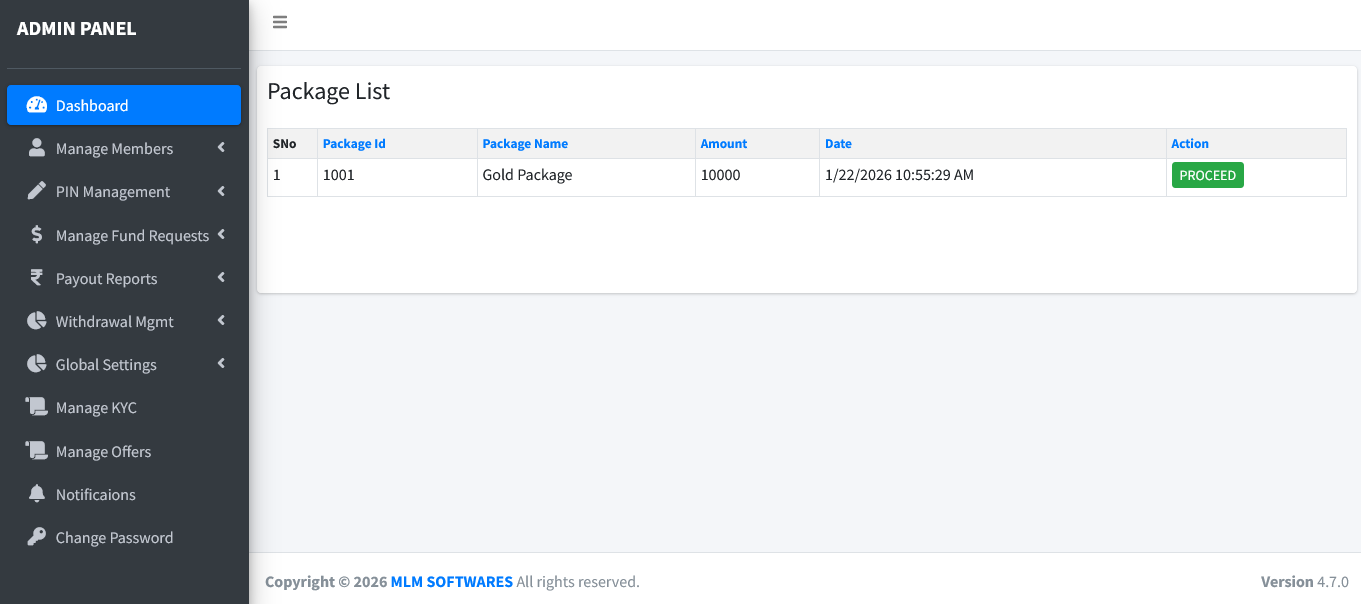Viewport: 1361px width, 604px height.
Task: Click the Version 4.7.0 footer text
Action: coord(1305,581)
